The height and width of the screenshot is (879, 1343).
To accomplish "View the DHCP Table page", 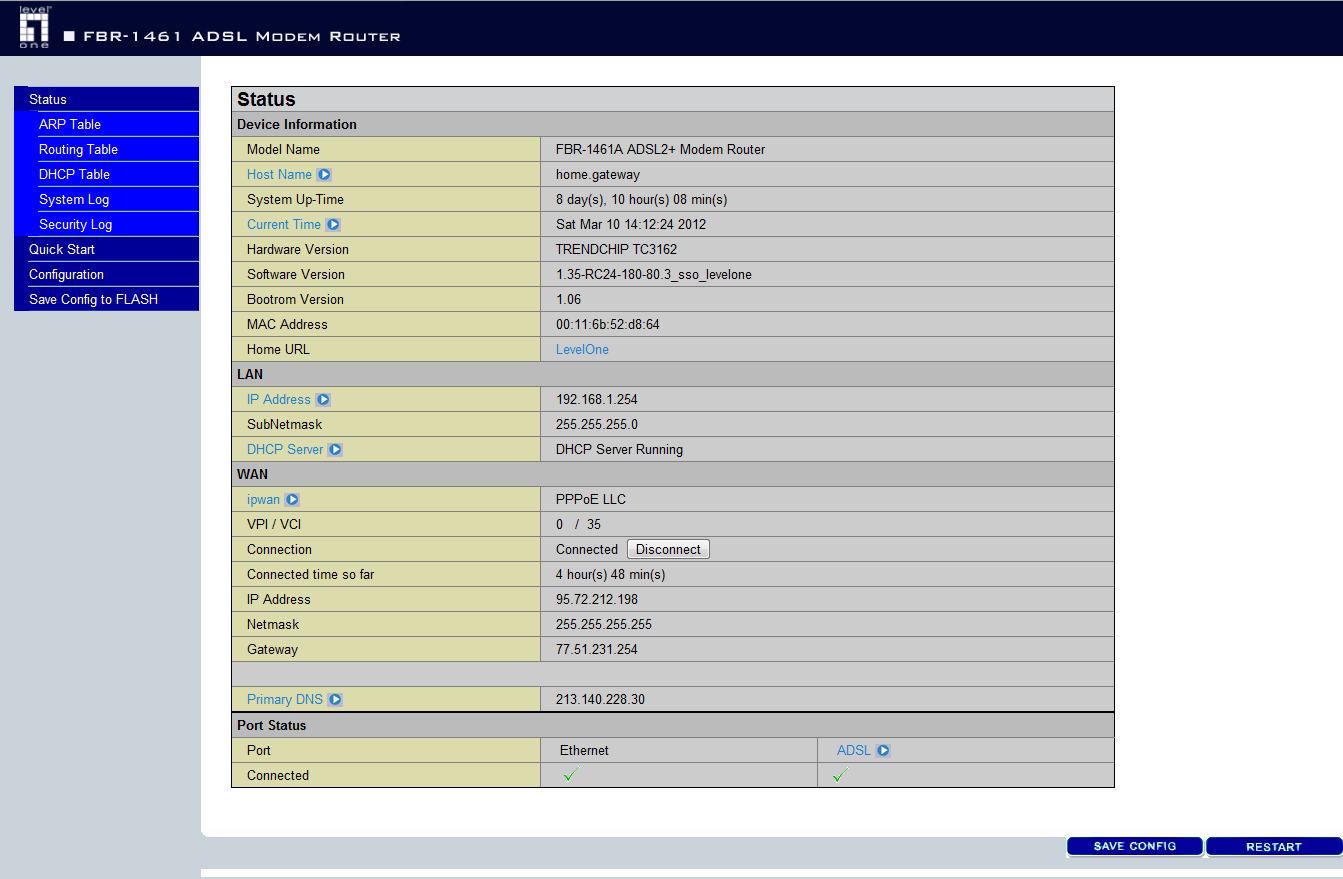I will (118, 174).
